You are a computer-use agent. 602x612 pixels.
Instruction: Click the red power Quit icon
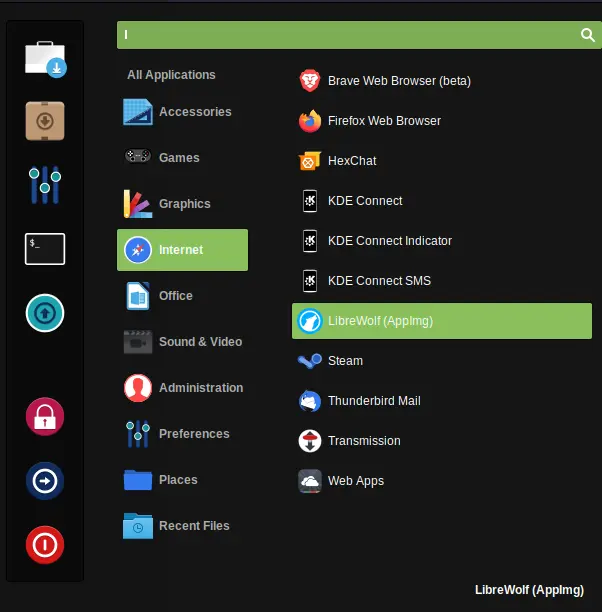[45, 545]
